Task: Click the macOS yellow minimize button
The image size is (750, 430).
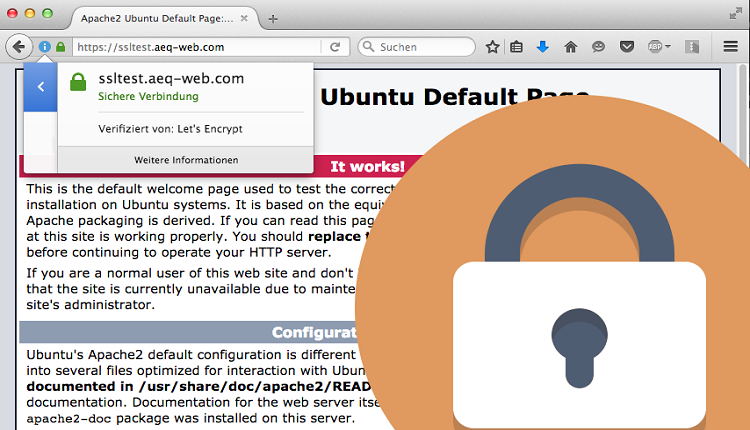Action: click(30, 13)
